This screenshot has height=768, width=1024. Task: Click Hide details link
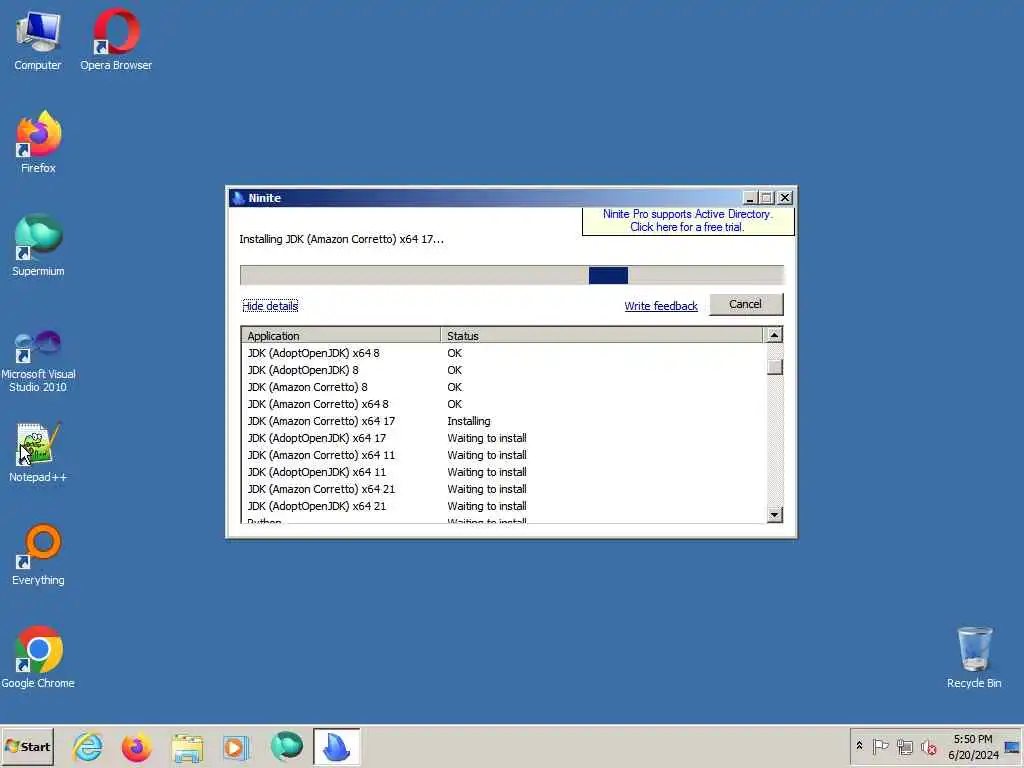270,306
